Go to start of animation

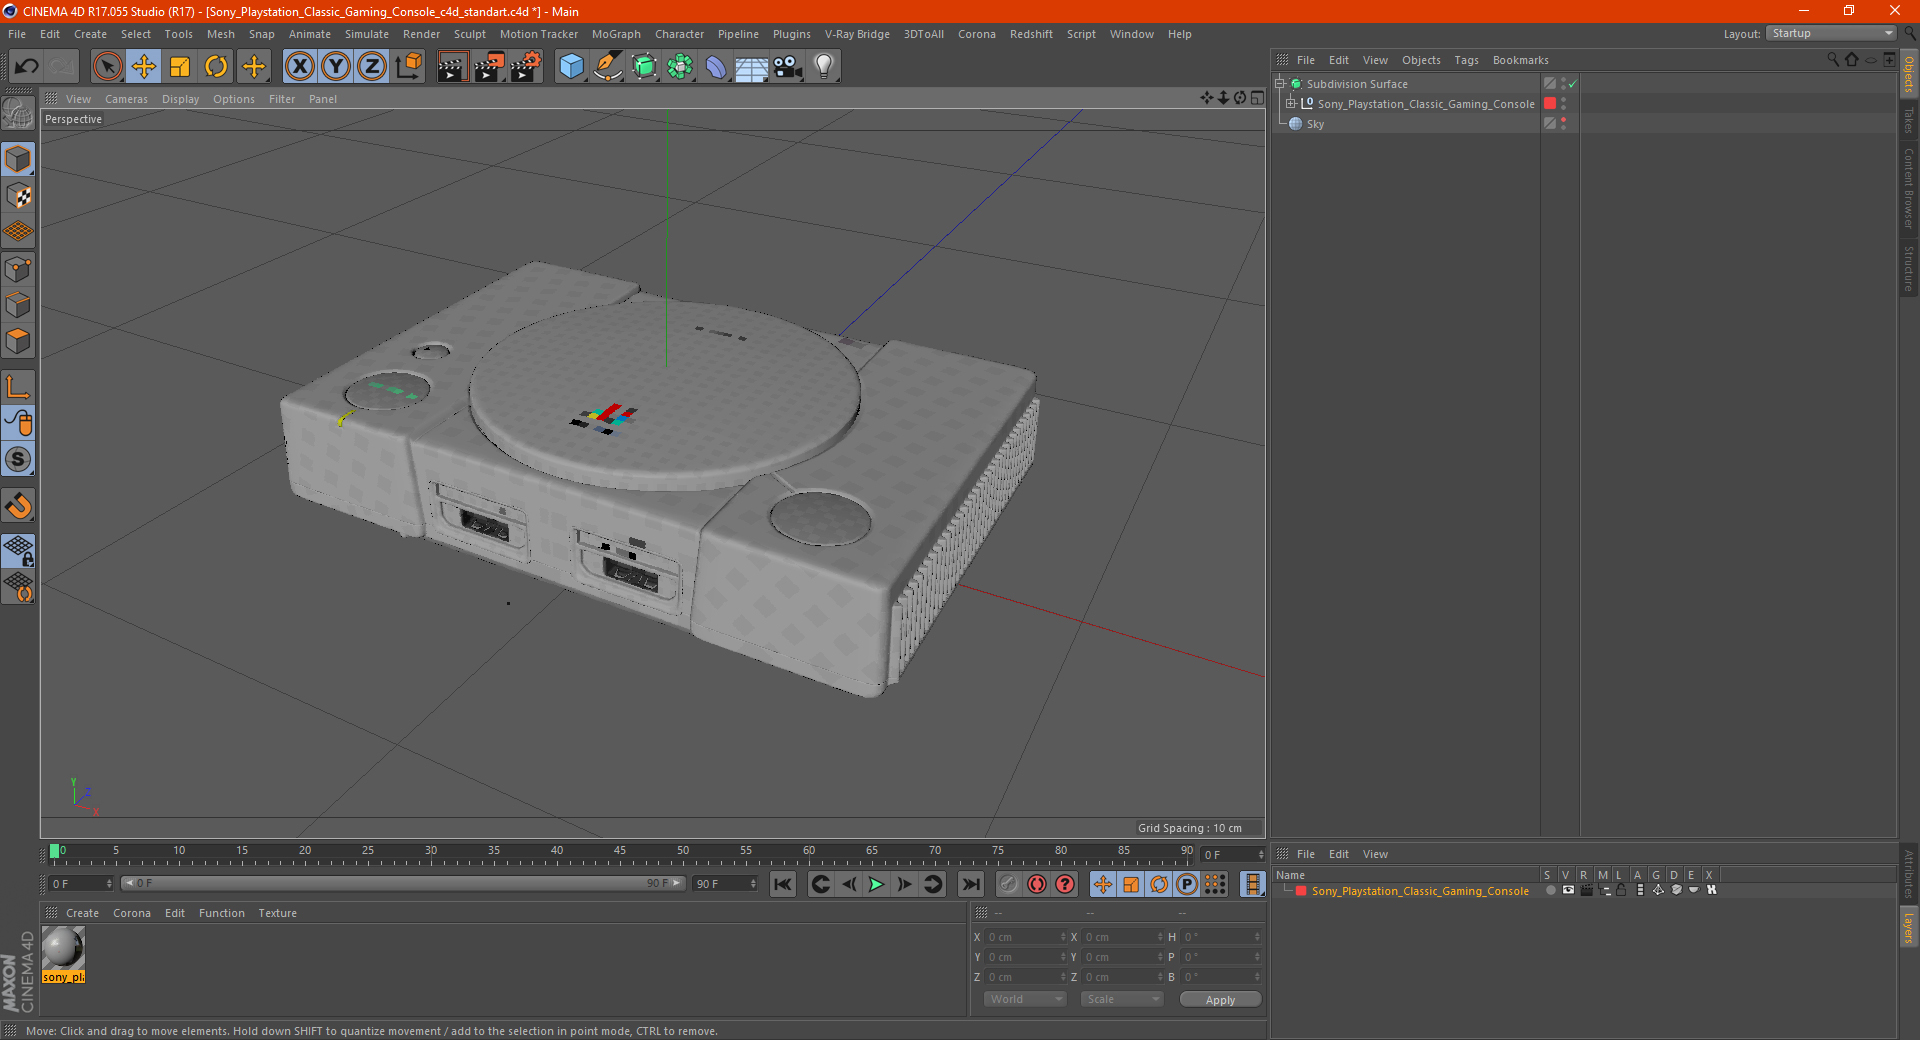pyautogui.click(x=783, y=884)
